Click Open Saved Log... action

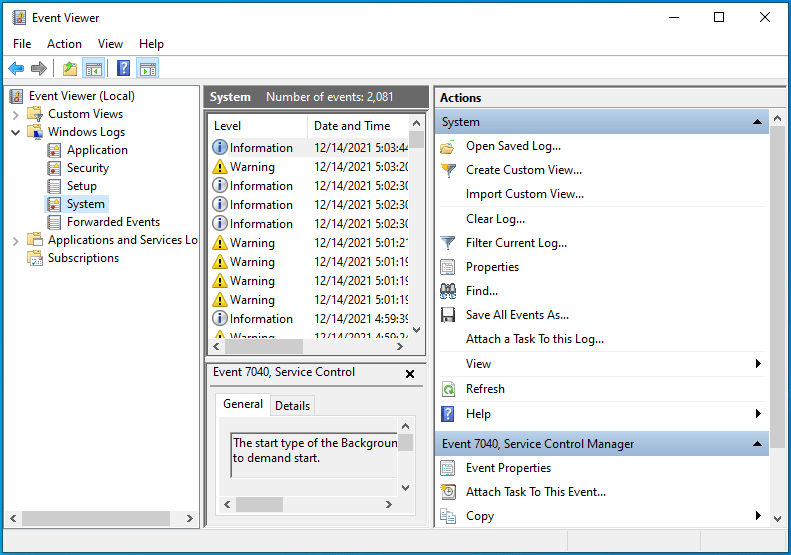tap(514, 146)
